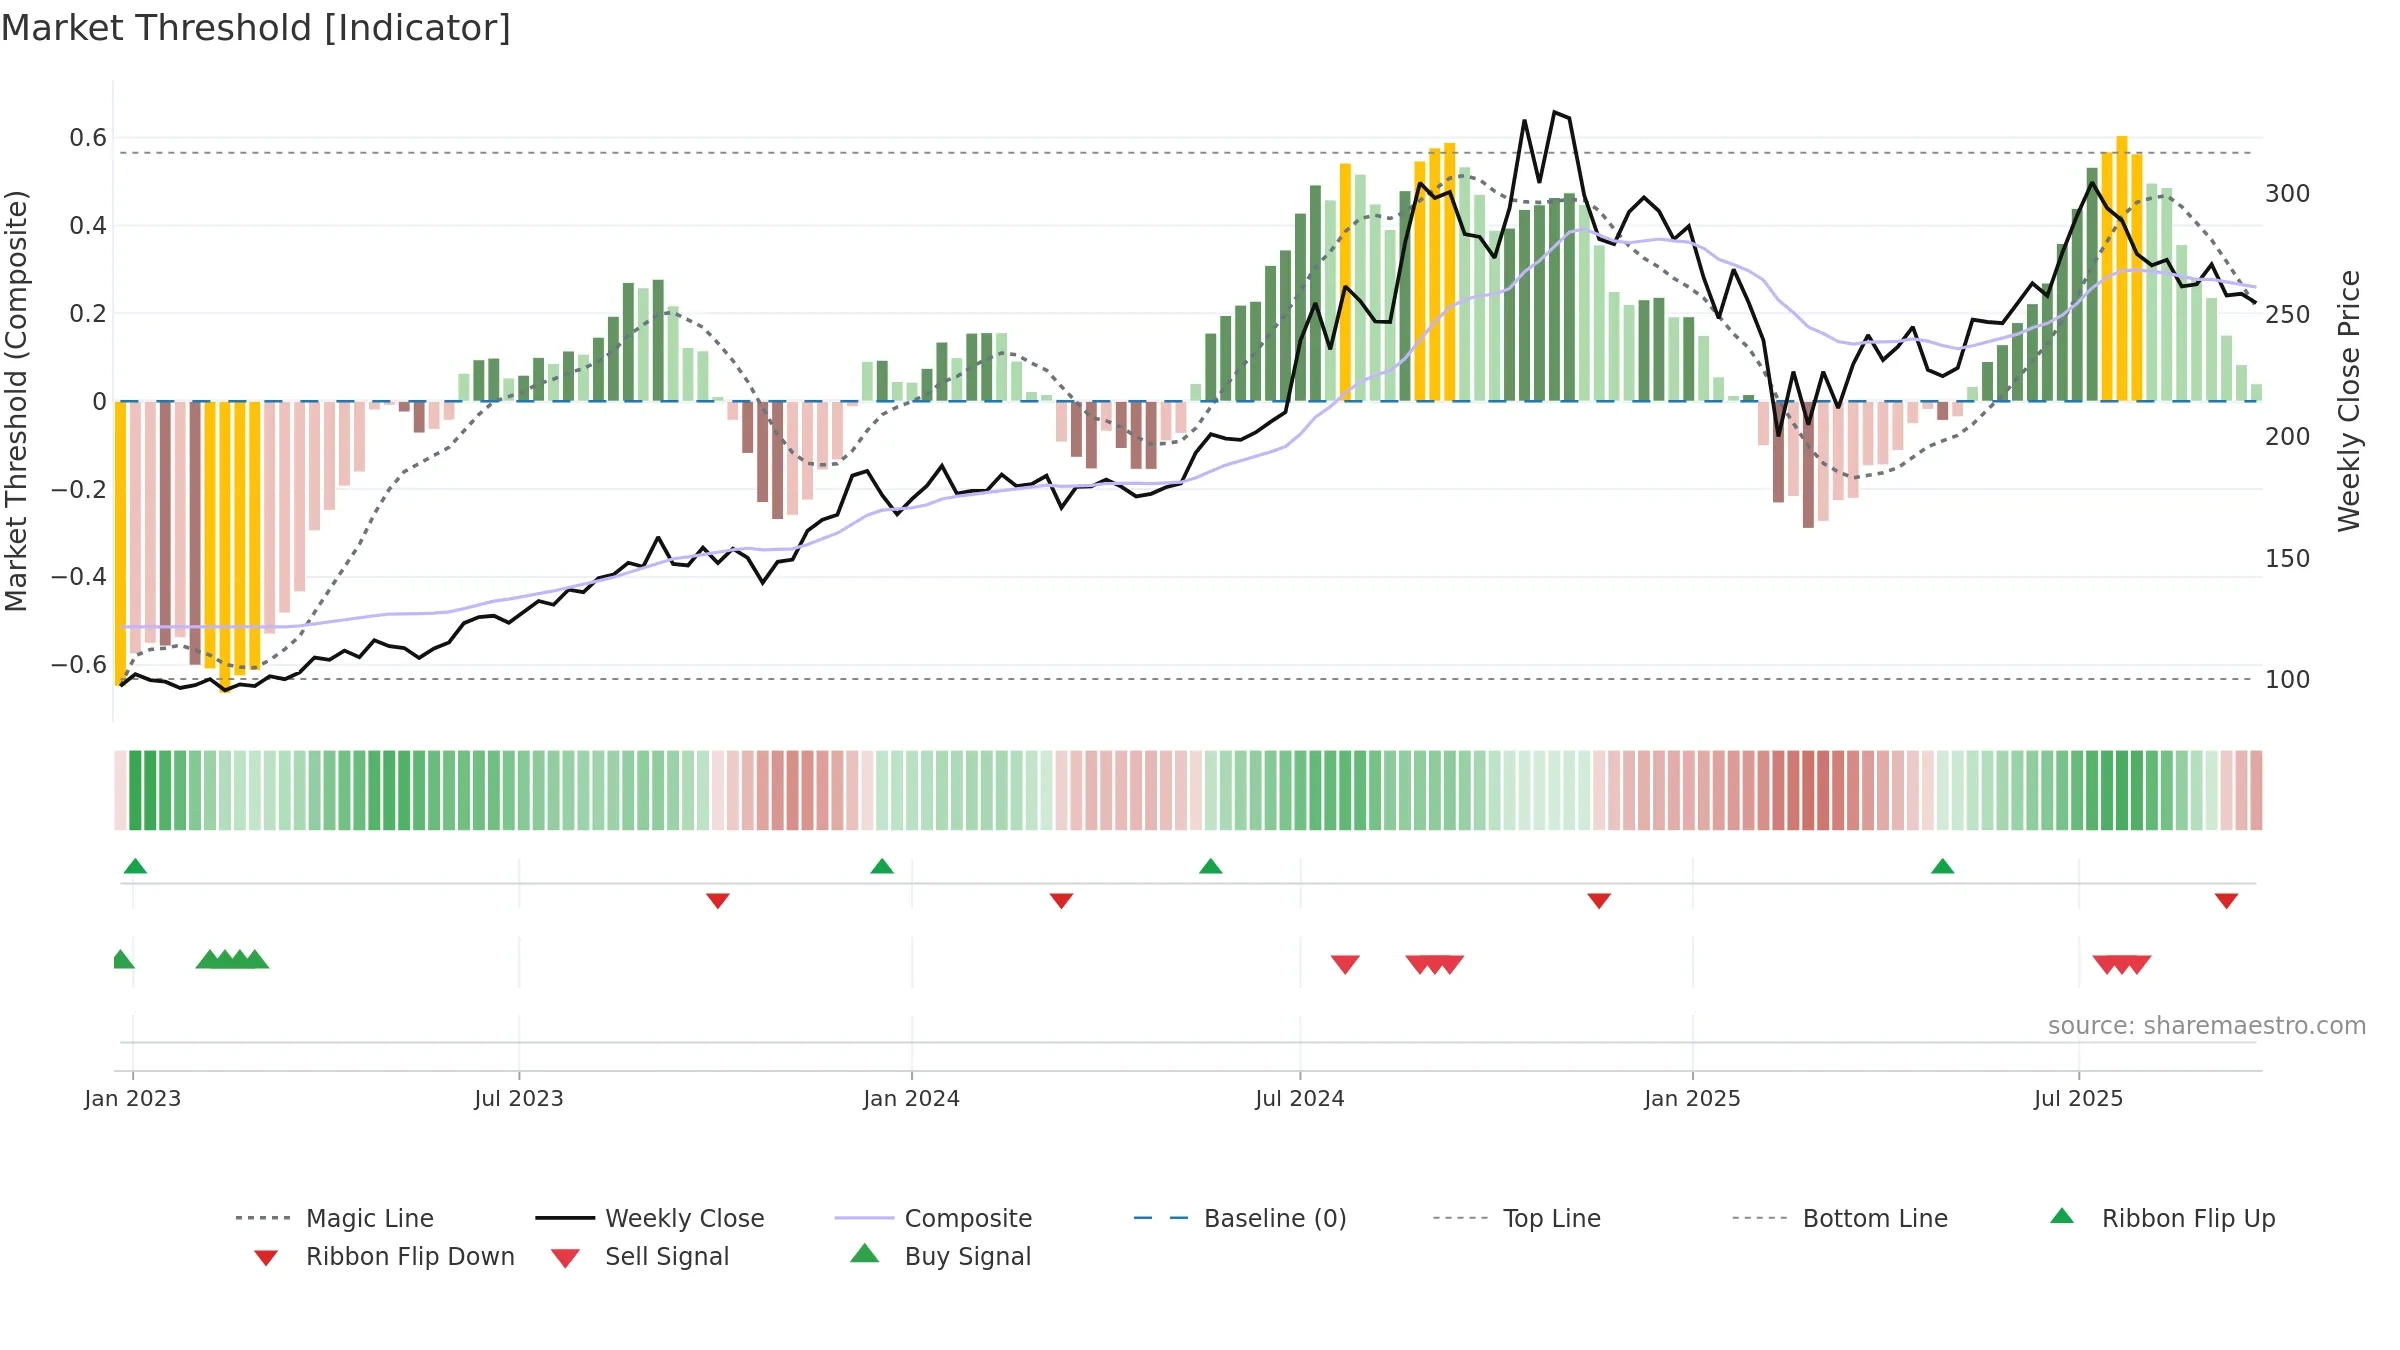
Task: Click the source: sharemaestro.com text
Action: point(2206,1026)
